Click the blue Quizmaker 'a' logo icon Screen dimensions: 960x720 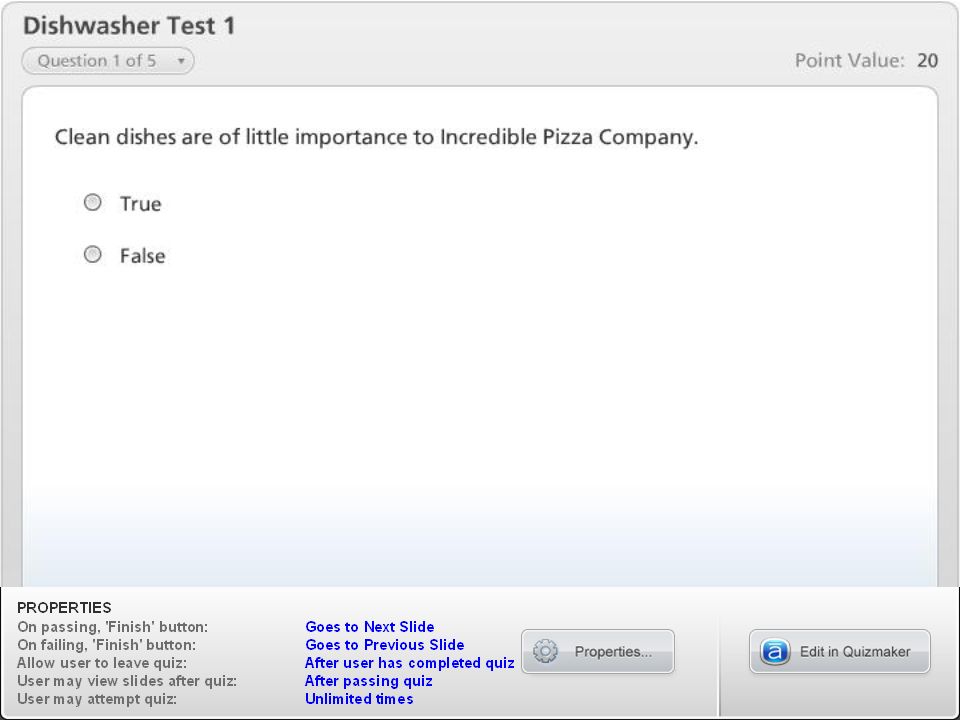click(x=774, y=651)
